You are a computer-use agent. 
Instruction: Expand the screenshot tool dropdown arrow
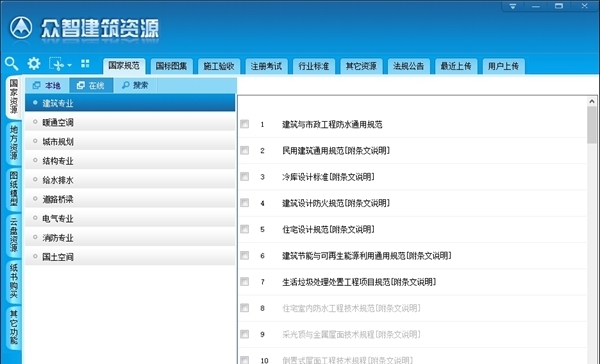click(69, 65)
